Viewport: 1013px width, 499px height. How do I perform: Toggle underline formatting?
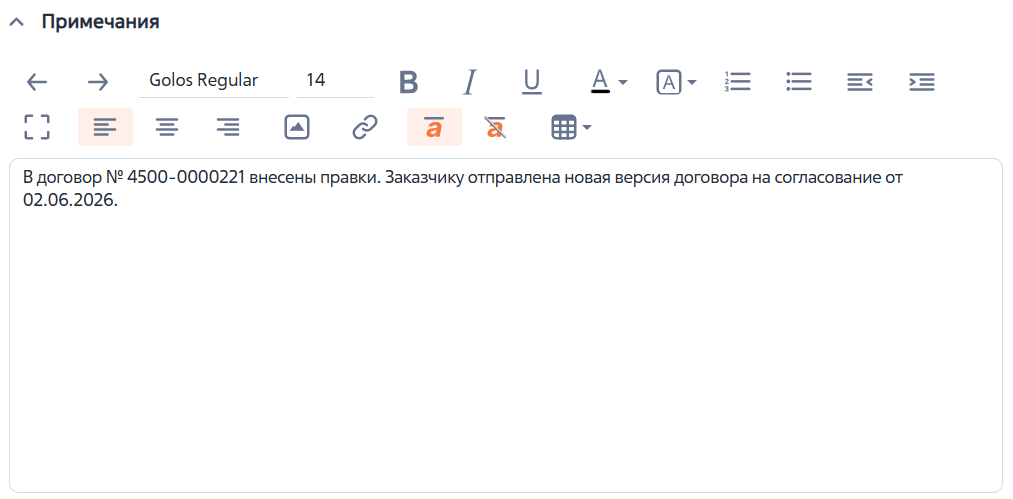(531, 82)
